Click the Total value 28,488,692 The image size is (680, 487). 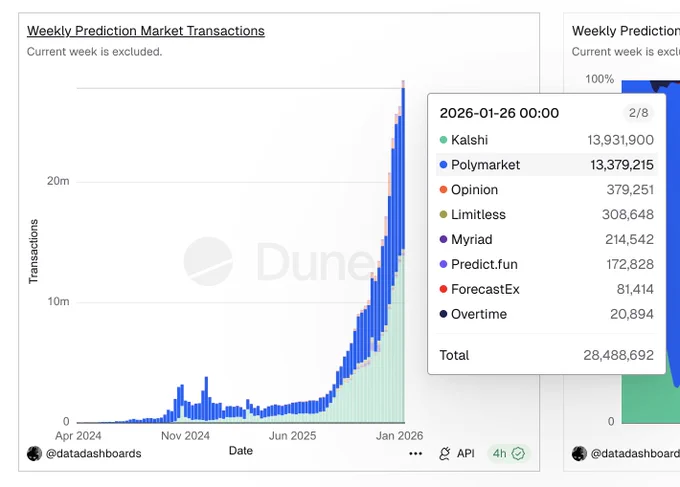click(x=618, y=355)
